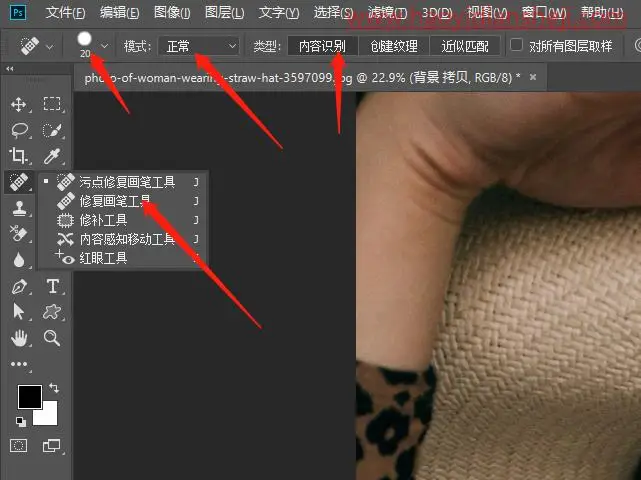641x480 pixels.
Task: Select the Blur drop tool
Action: [19, 260]
